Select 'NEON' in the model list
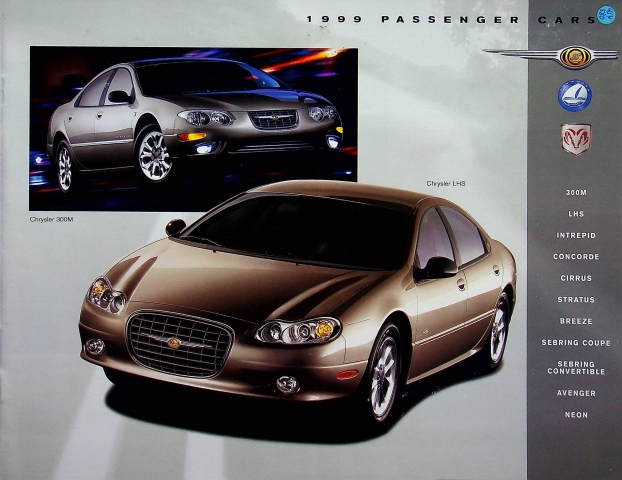622x480 pixels. [x=576, y=415]
